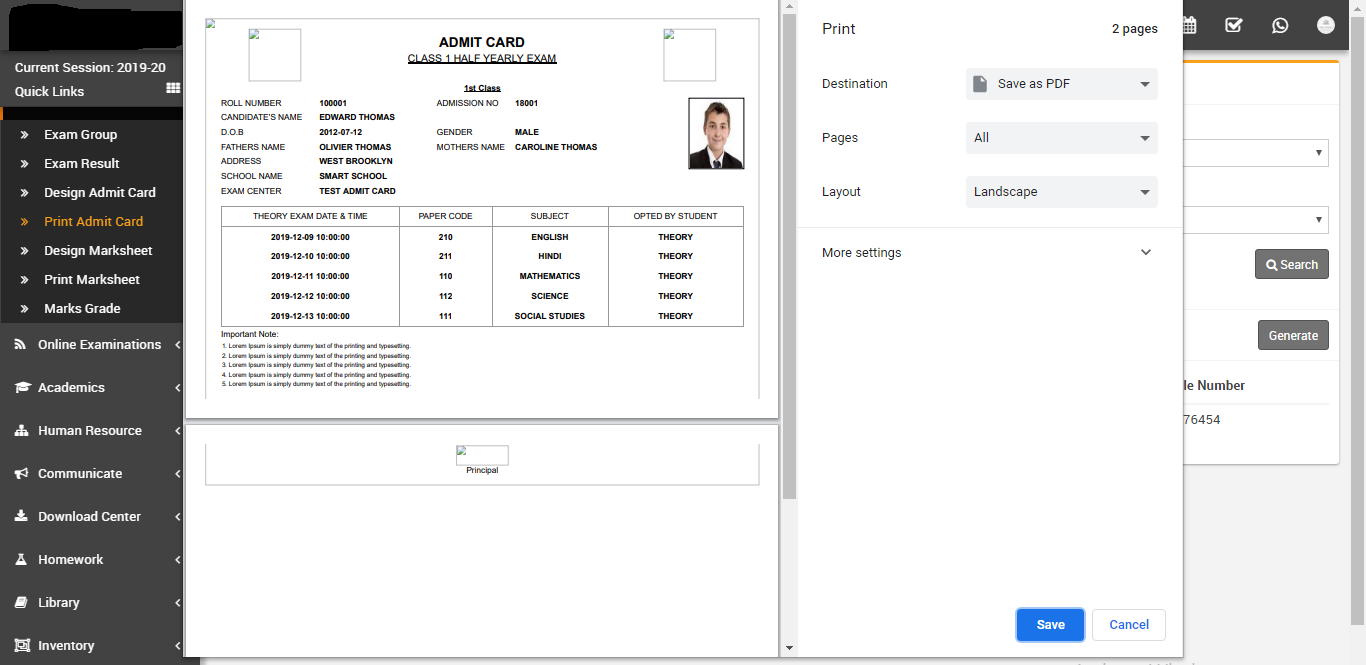1366x665 pixels.
Task: Open the Pages dropdown set to All
Action: (1061, 138)
